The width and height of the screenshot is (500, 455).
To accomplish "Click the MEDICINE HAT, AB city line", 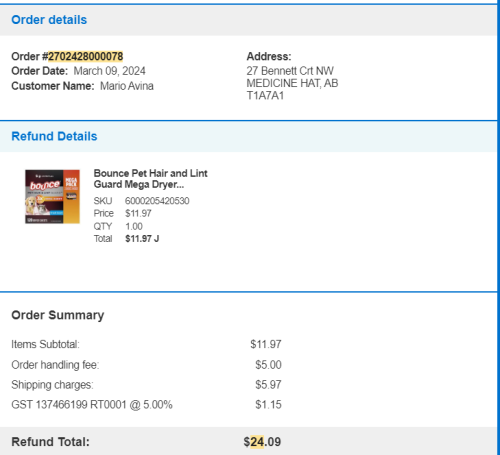I will pos(292,83).
